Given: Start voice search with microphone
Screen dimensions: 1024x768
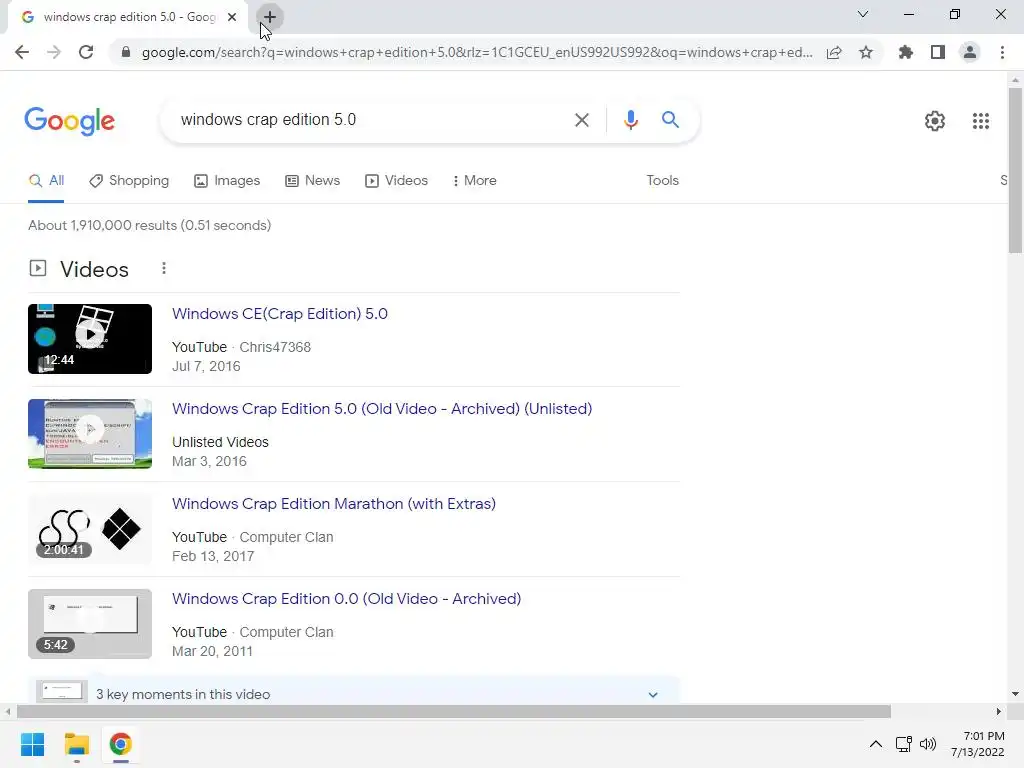Looking at the screenshot, I should click(x=630, y=120).
